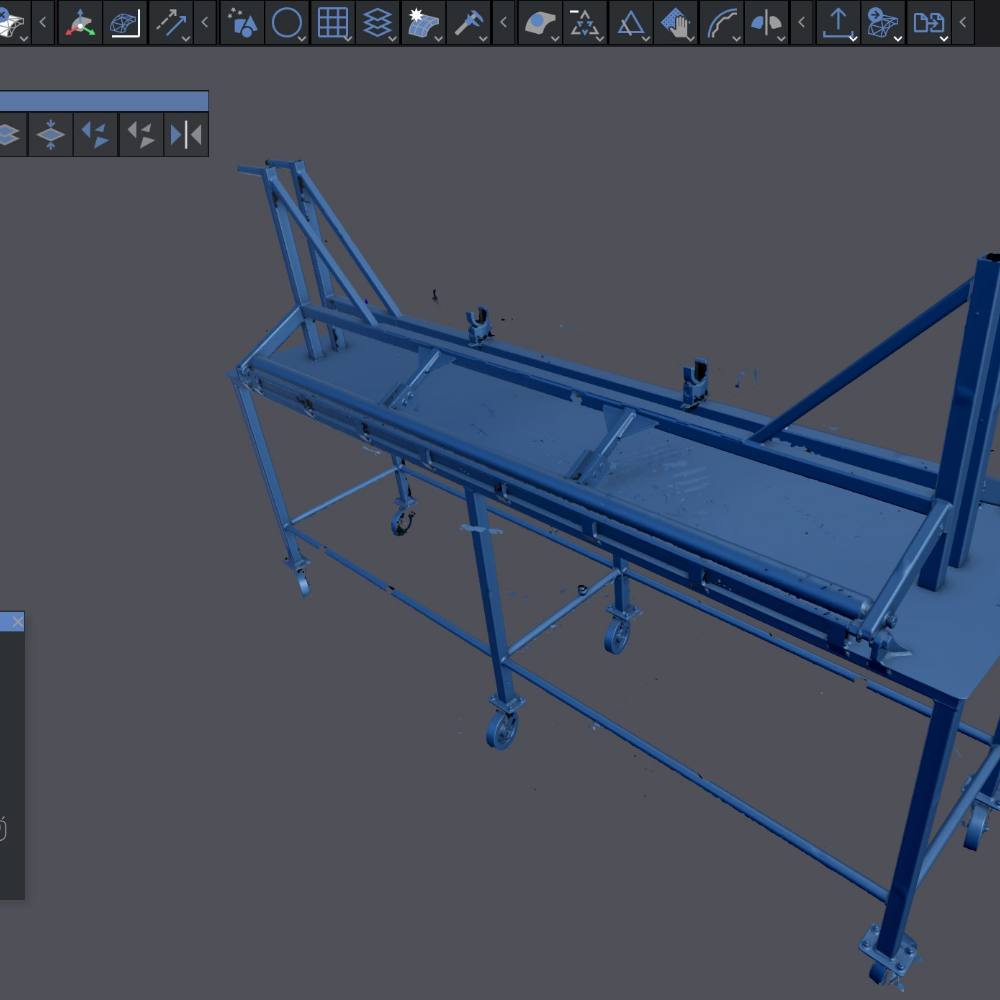Image resolution: width=1000 pixels, height=1000 pixels.
Task: Click the gray scattered triangles icon
Action: 141,135
